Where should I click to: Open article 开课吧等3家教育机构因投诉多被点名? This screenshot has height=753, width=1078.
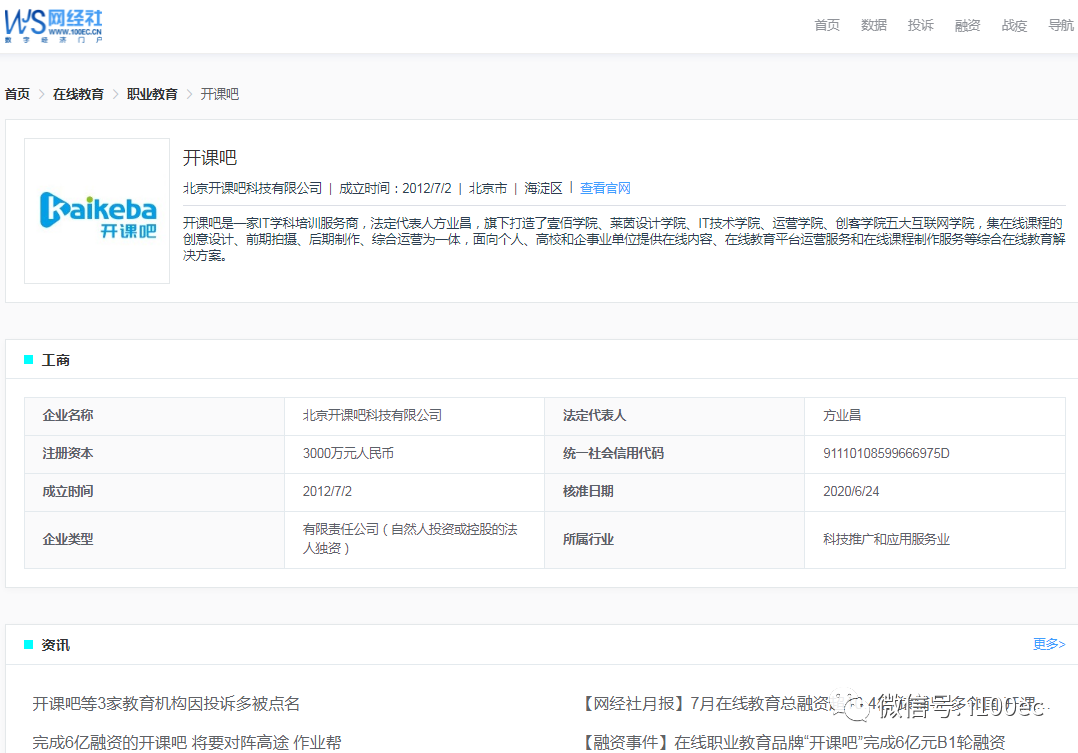(x=166, y=704)
